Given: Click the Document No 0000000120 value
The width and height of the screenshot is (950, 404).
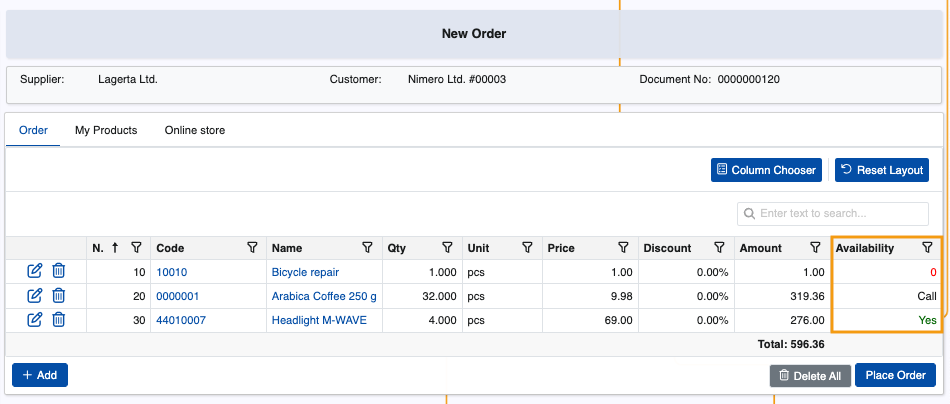Looking at the screenshot, I should pyautogui.click(x=748, y=79).
